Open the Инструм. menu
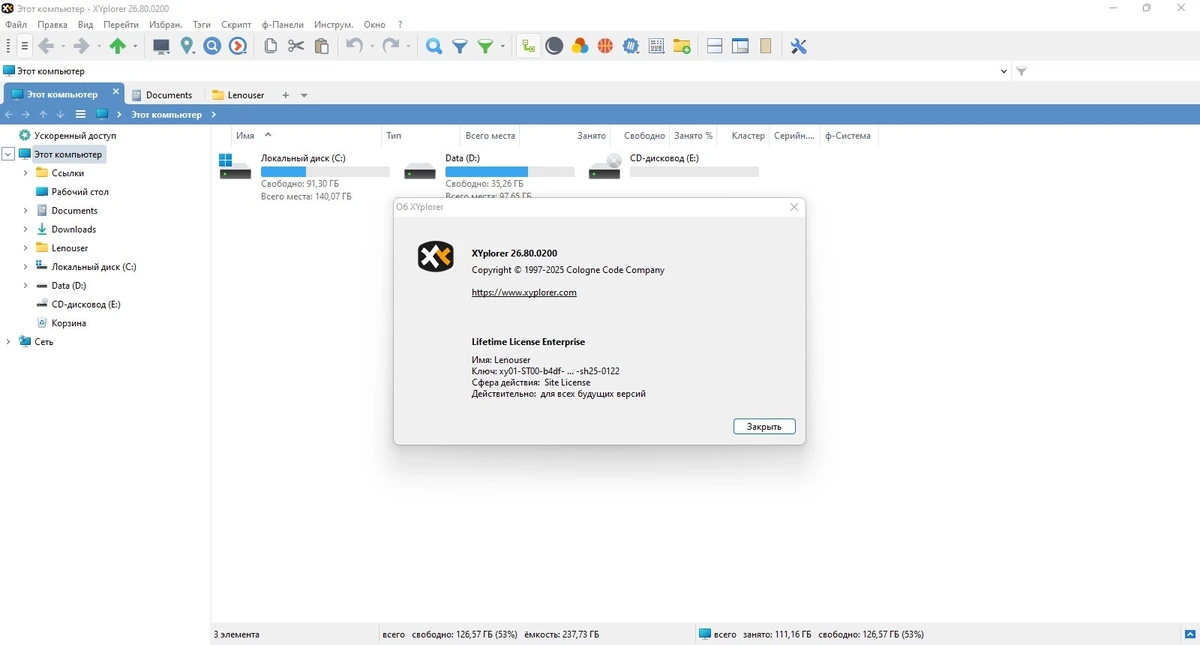The image size is (1200, 645). point(333,24)
